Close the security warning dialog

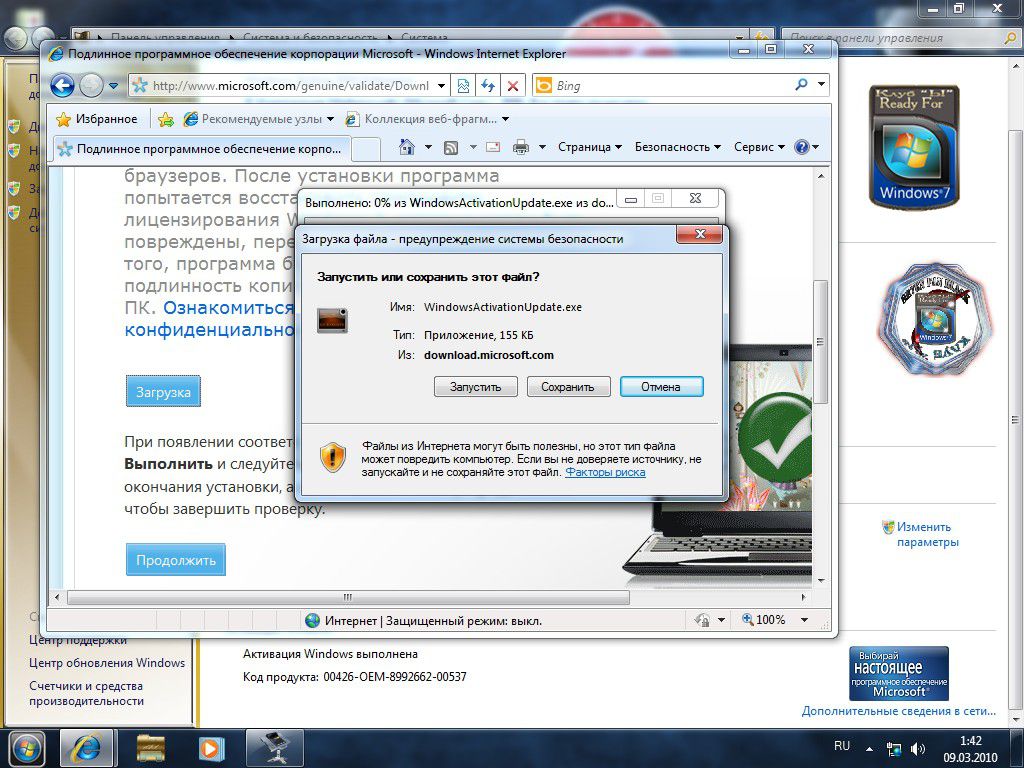(x=700, y=234)
